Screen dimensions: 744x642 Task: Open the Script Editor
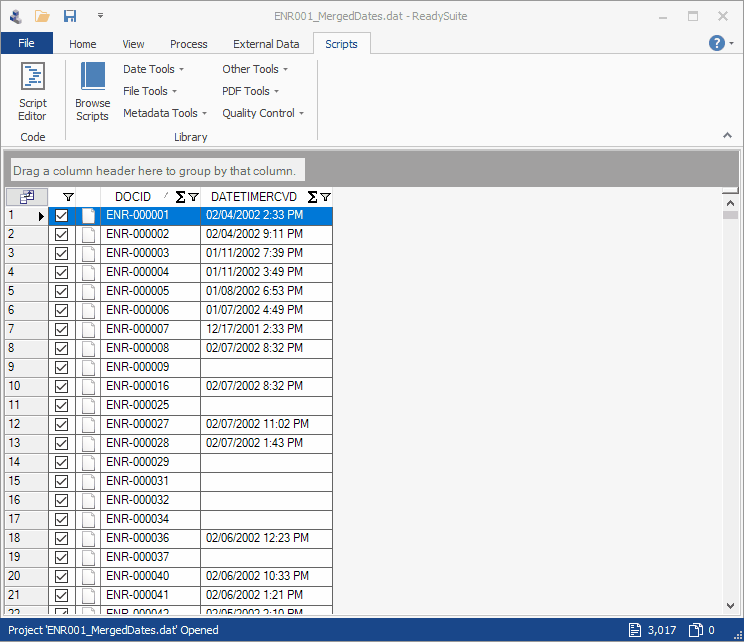coord(33,90)
